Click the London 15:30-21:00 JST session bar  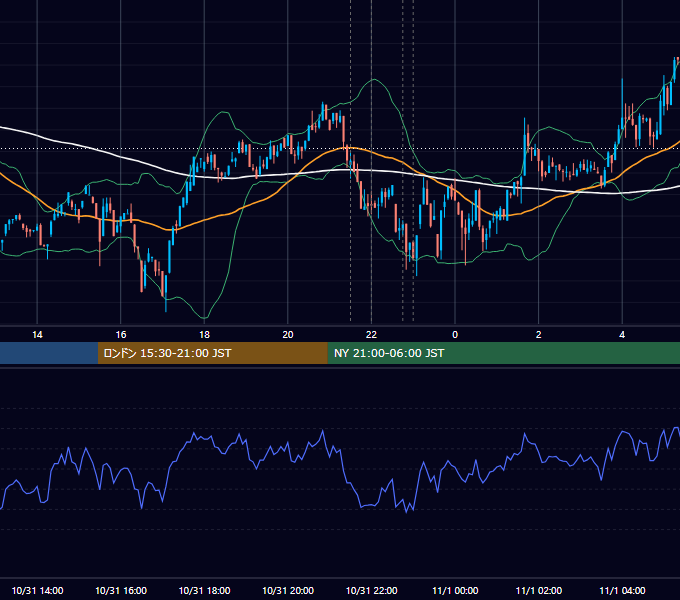[x=212, y=353]
